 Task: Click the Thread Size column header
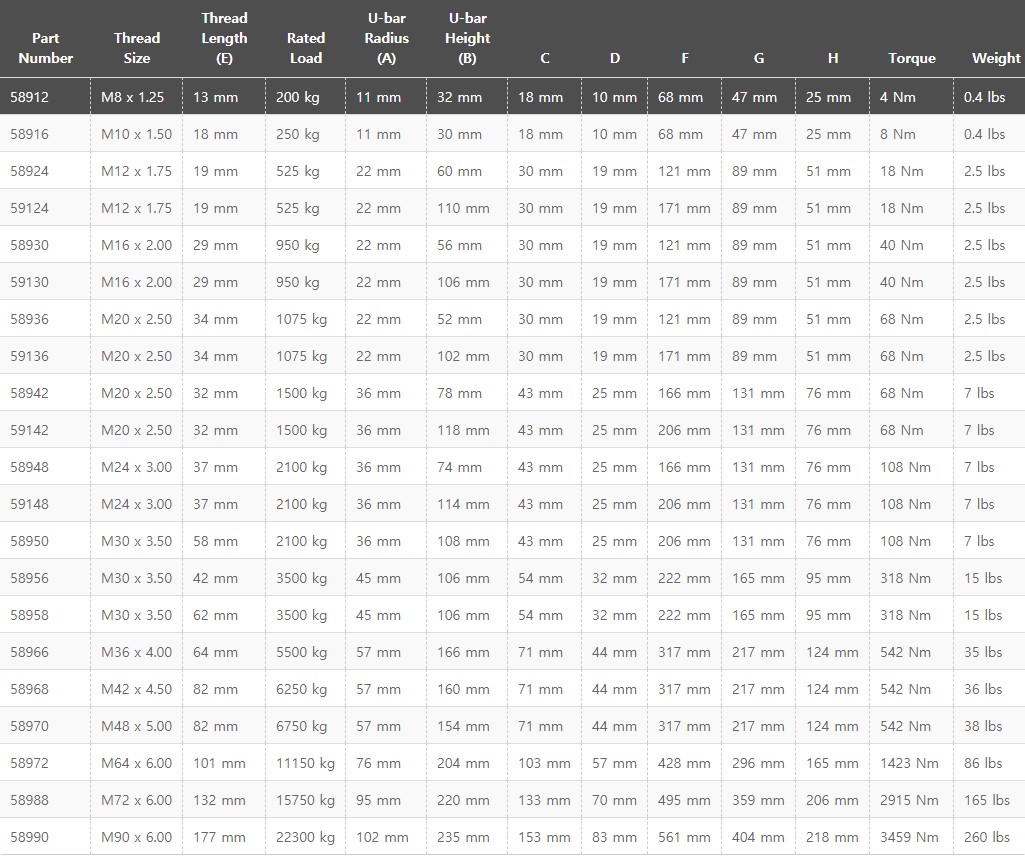[x=137, y=48]
